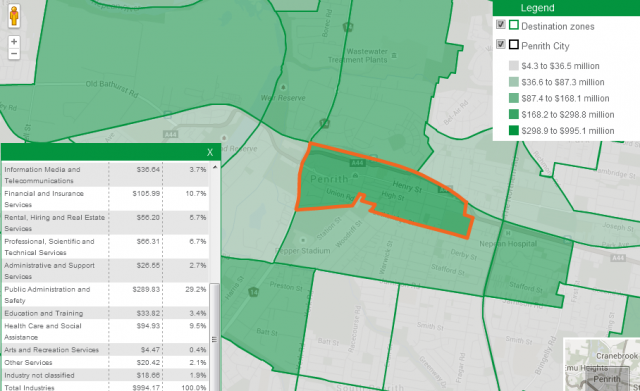Click the $994.17 total value

tap(146, 387)
